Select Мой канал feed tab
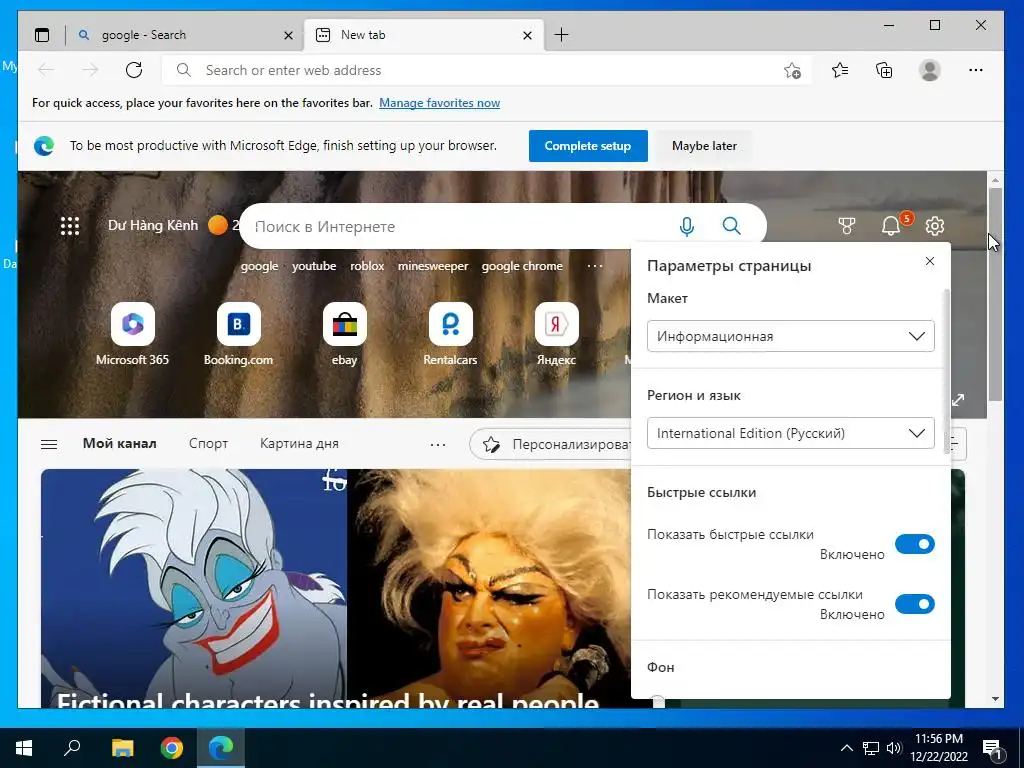Screen dimensions: 1024x768 pyautogui.click(x=120, y=443)
